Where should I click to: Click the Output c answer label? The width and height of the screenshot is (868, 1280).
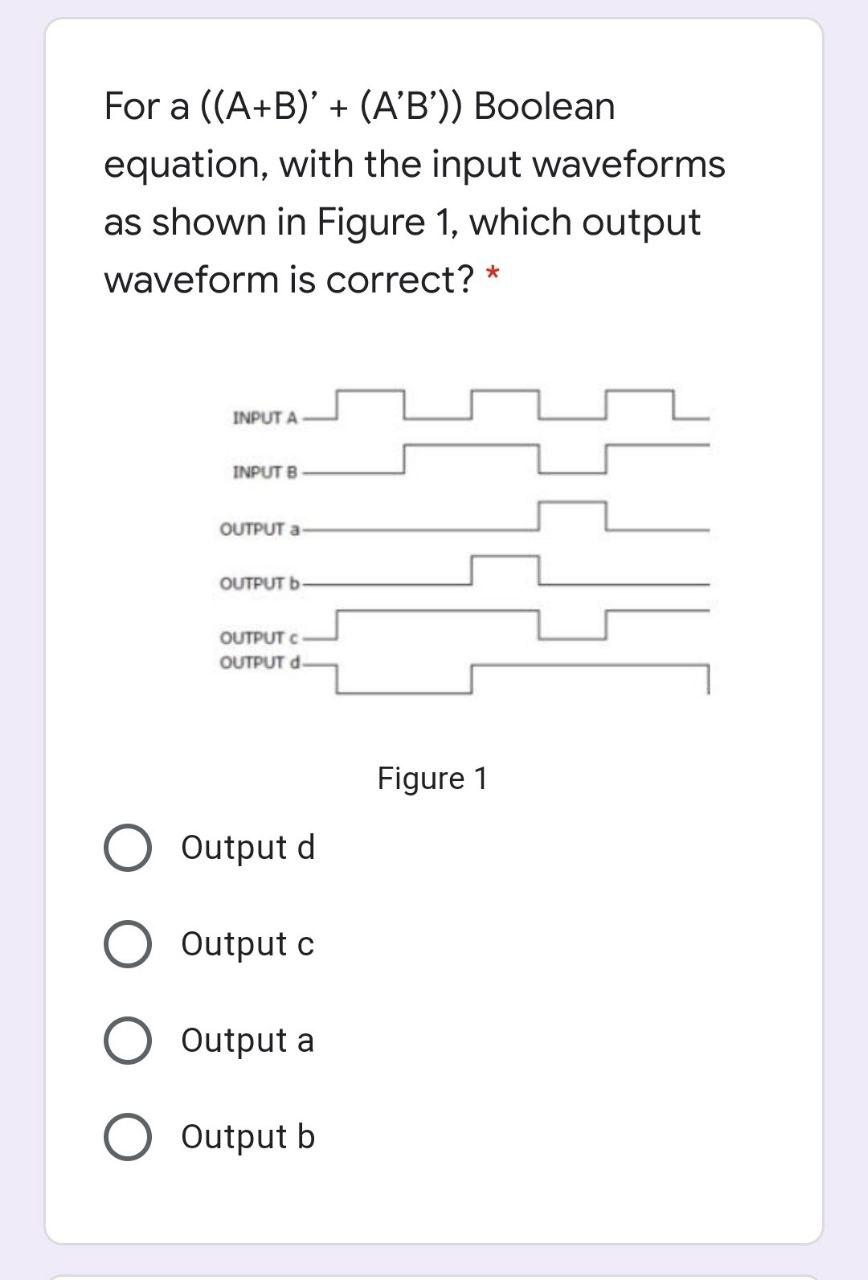[x=245, y=944]
